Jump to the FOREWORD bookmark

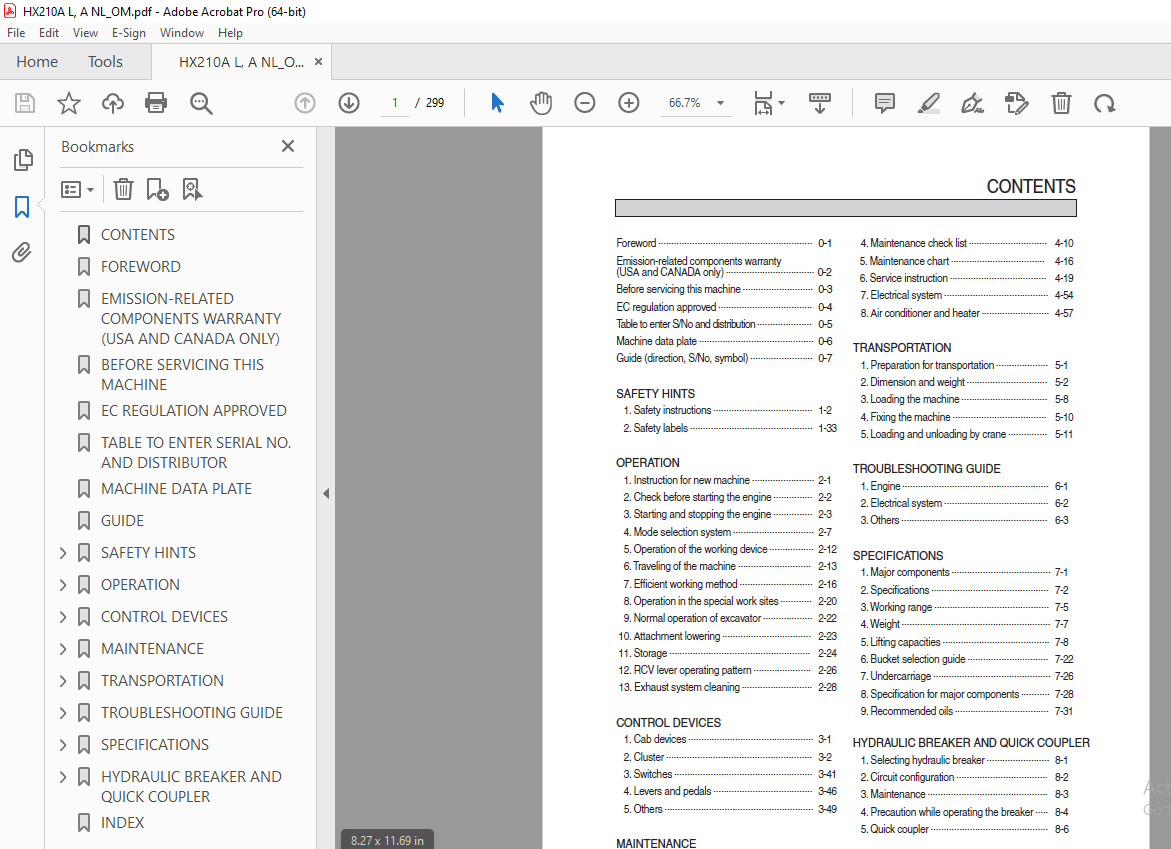[x=141, y=267]
